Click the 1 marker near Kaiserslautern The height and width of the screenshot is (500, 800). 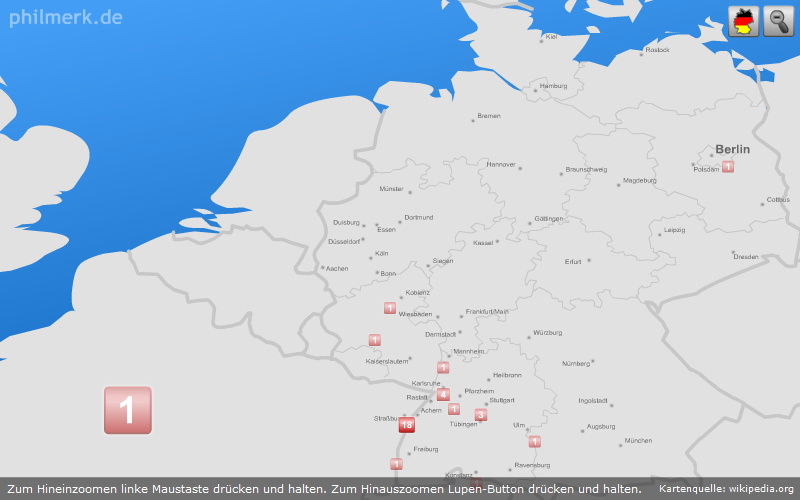tap(375, 340)
